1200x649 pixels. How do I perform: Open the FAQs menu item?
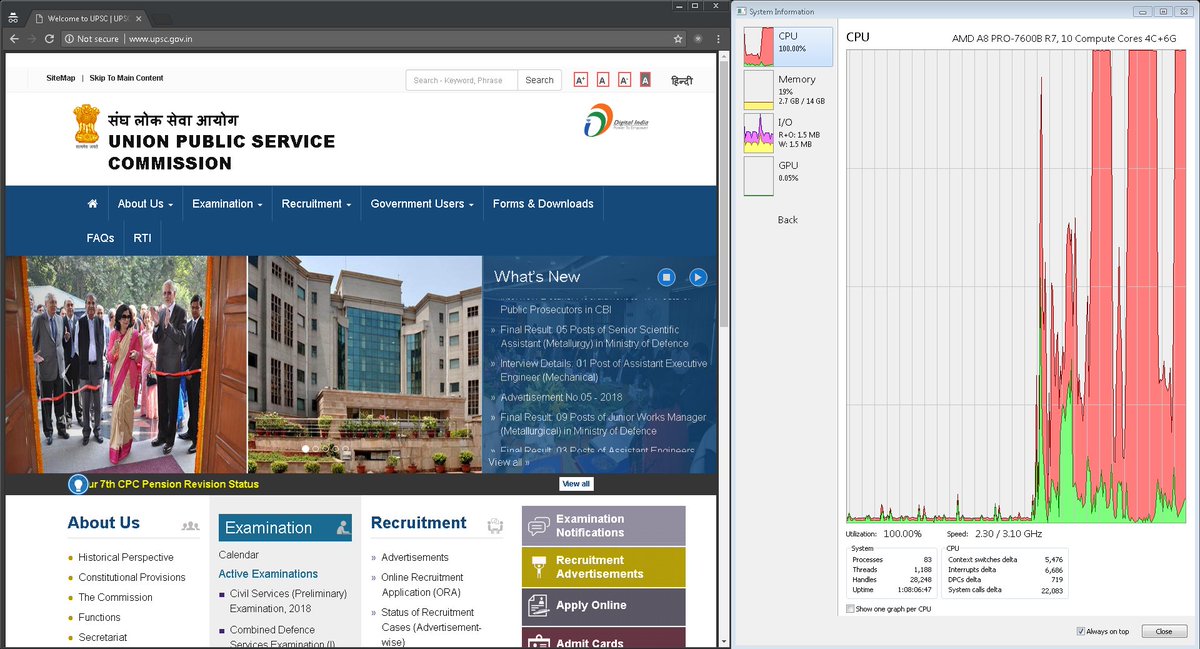click(100, 238)
